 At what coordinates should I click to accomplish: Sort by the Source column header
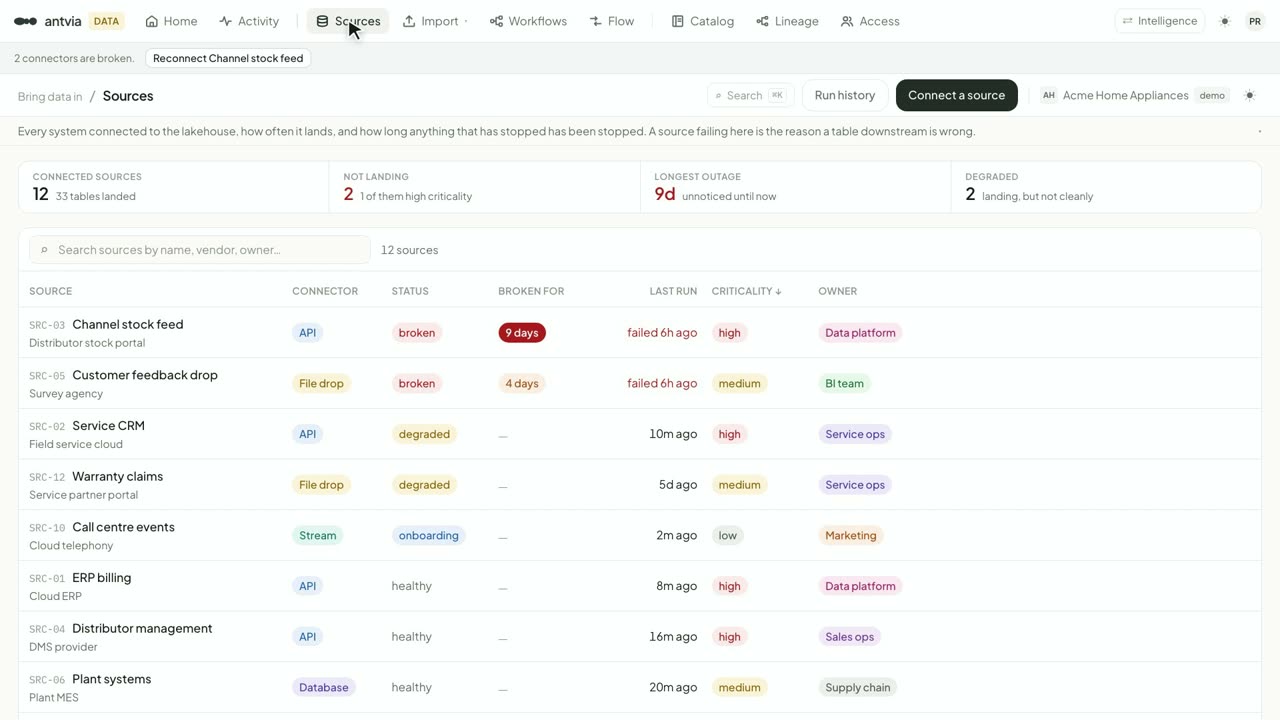tap(51, 291)
